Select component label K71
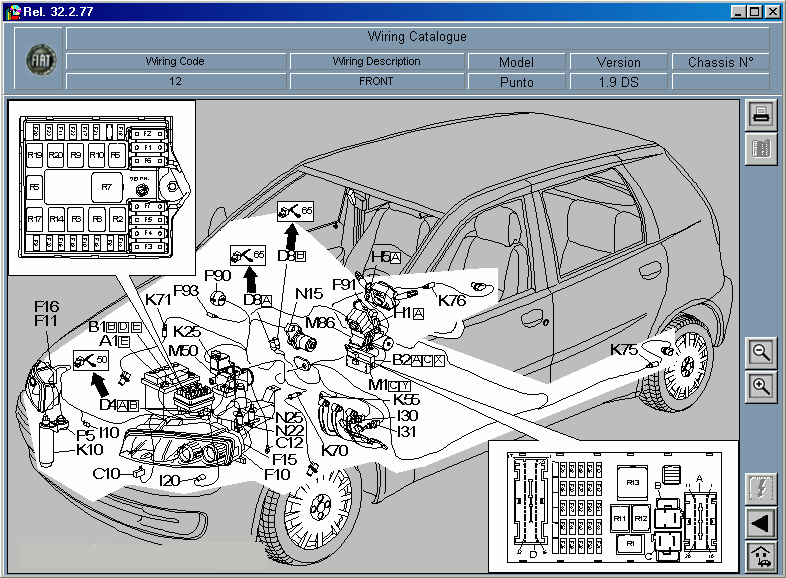Viewport: 786px width, 578px height. pyautogui.click(x=158, y=299)
